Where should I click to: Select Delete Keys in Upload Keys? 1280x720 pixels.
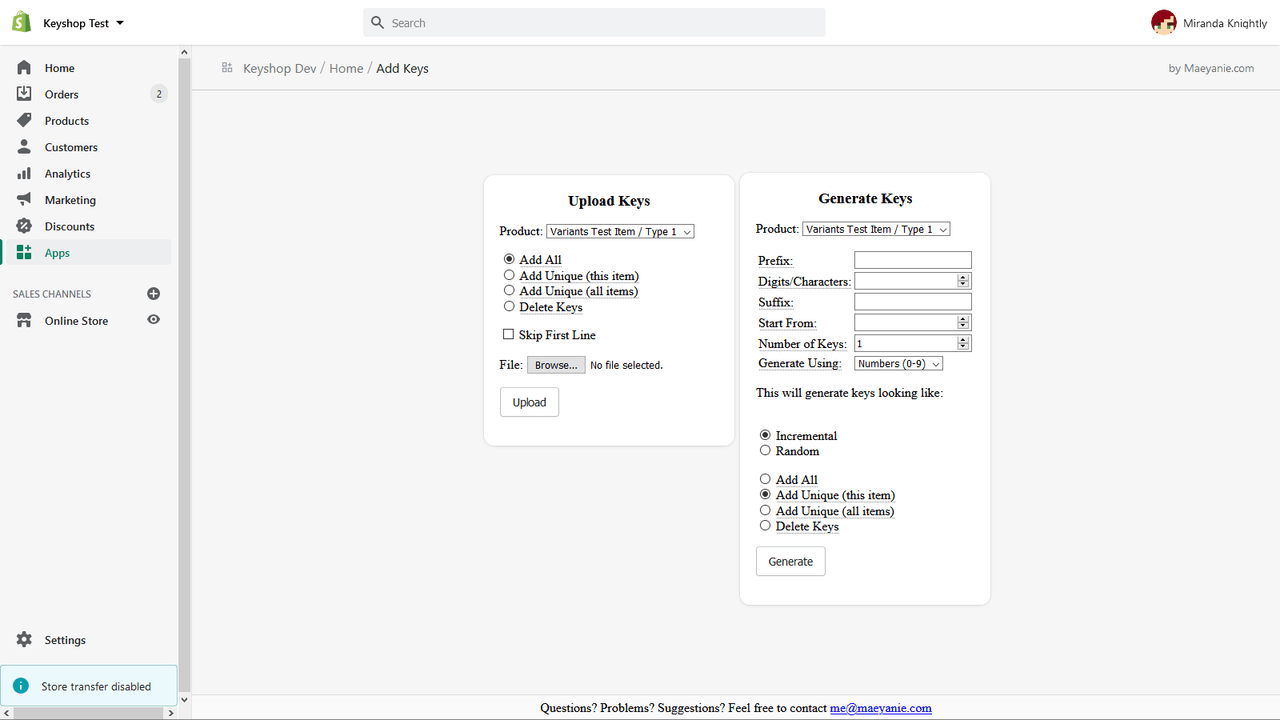[509, 306]
